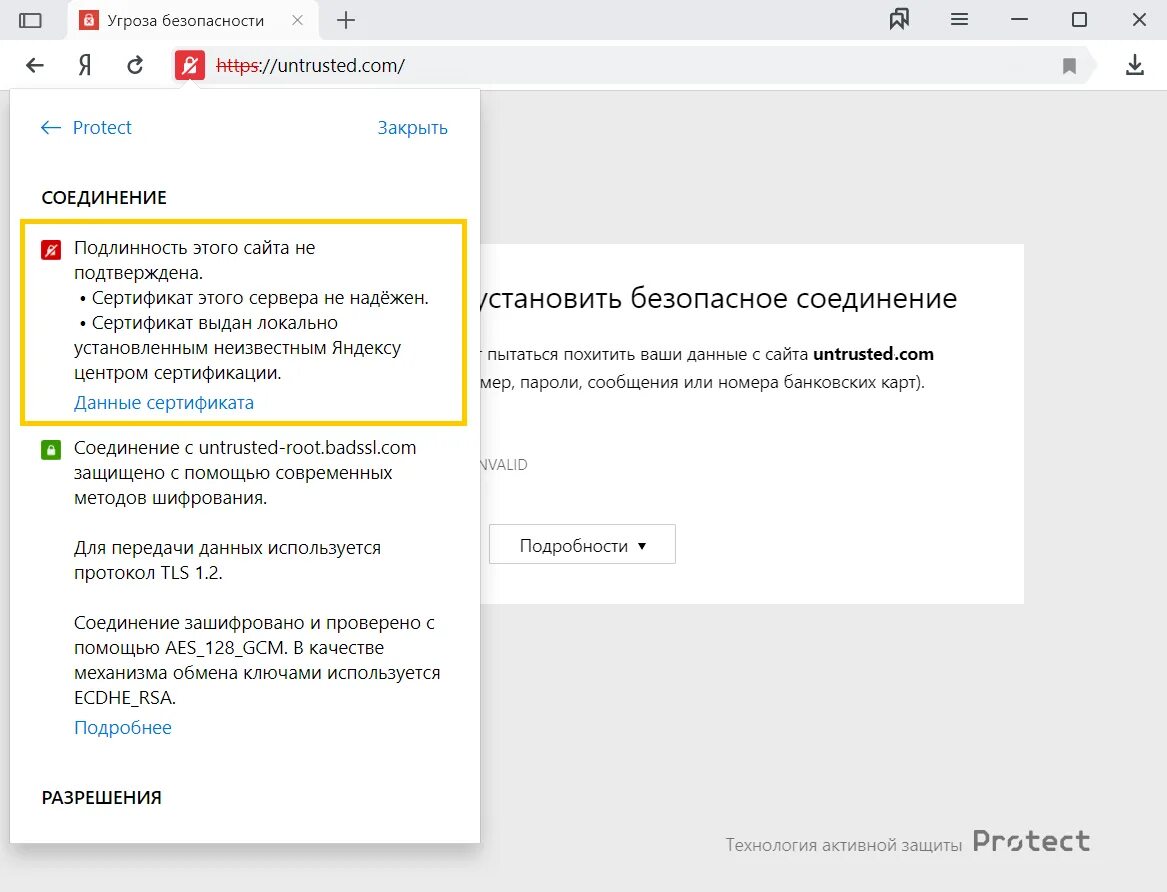The height and width of the screenshot is (892, 1167).
Task: Click the red Protect warning icon
Action: click(190, 65)
